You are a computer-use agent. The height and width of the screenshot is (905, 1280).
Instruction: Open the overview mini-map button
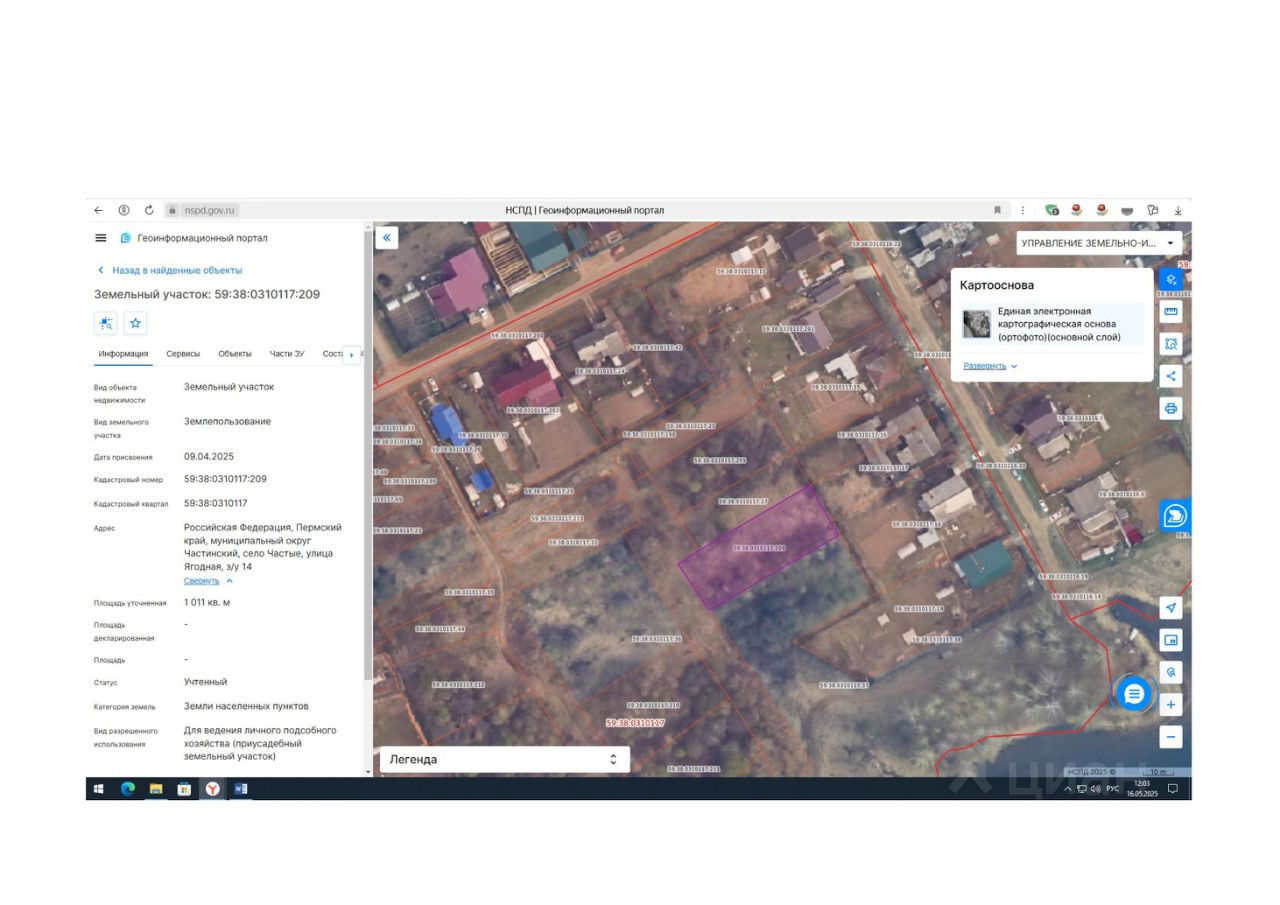pos(1171,640)
